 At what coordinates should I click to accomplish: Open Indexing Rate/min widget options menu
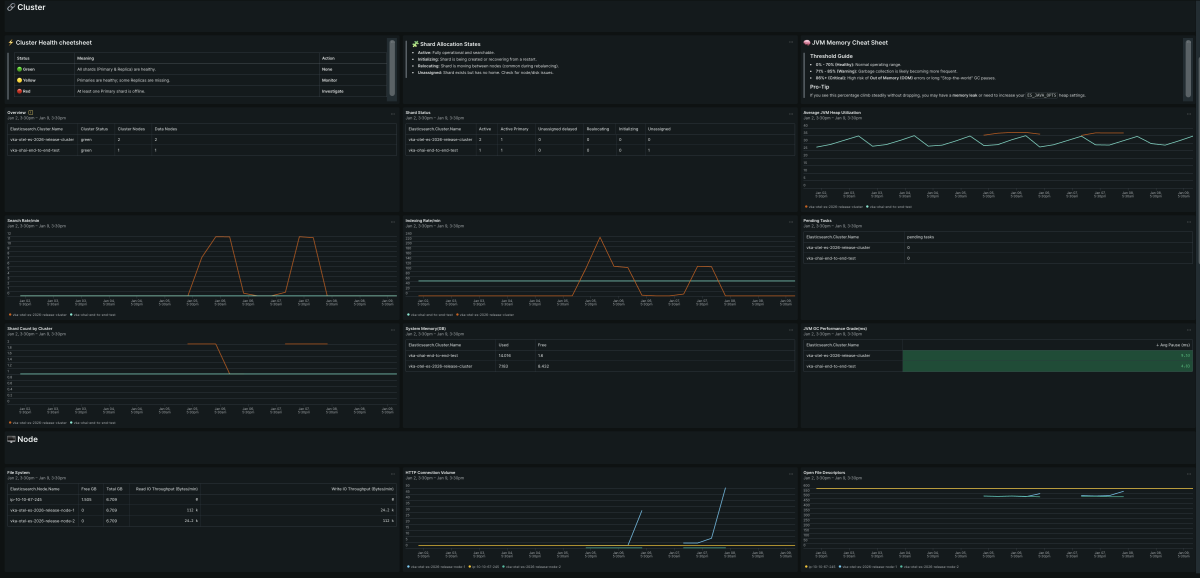click(x=790, y=221)
